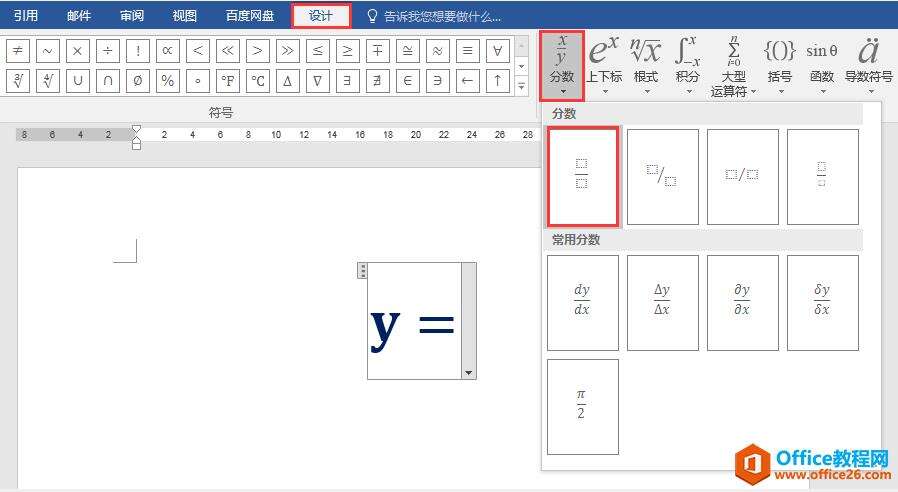The image size is (898, 492).
Task: Choose the linear fraction template
Action: [x=743, y=176]
